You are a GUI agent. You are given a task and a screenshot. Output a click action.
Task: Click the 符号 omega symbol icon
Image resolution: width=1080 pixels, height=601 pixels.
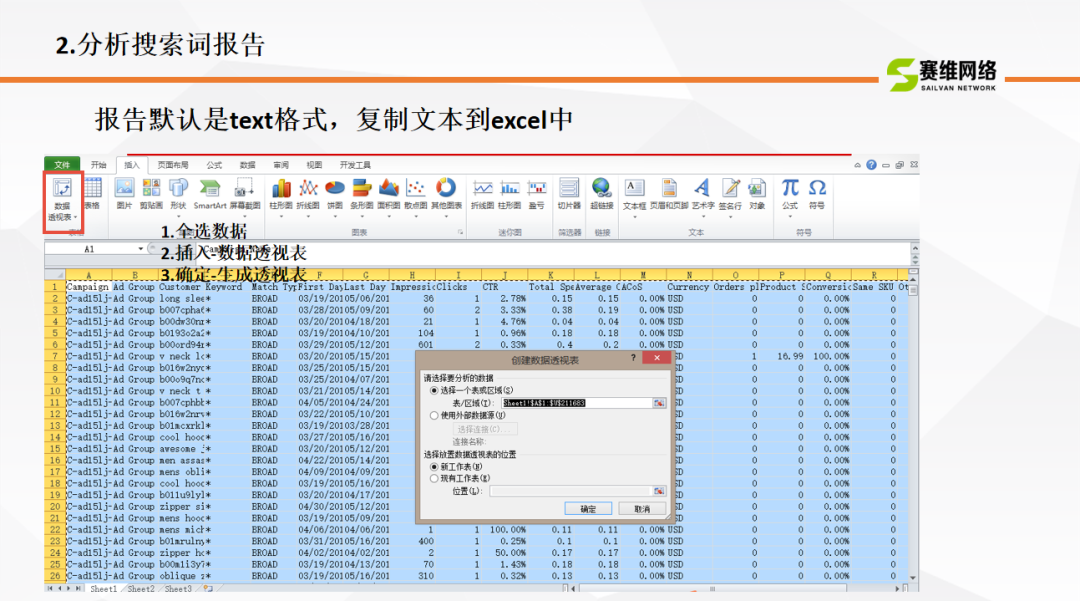pyautogui.click(x=817, y=188)
